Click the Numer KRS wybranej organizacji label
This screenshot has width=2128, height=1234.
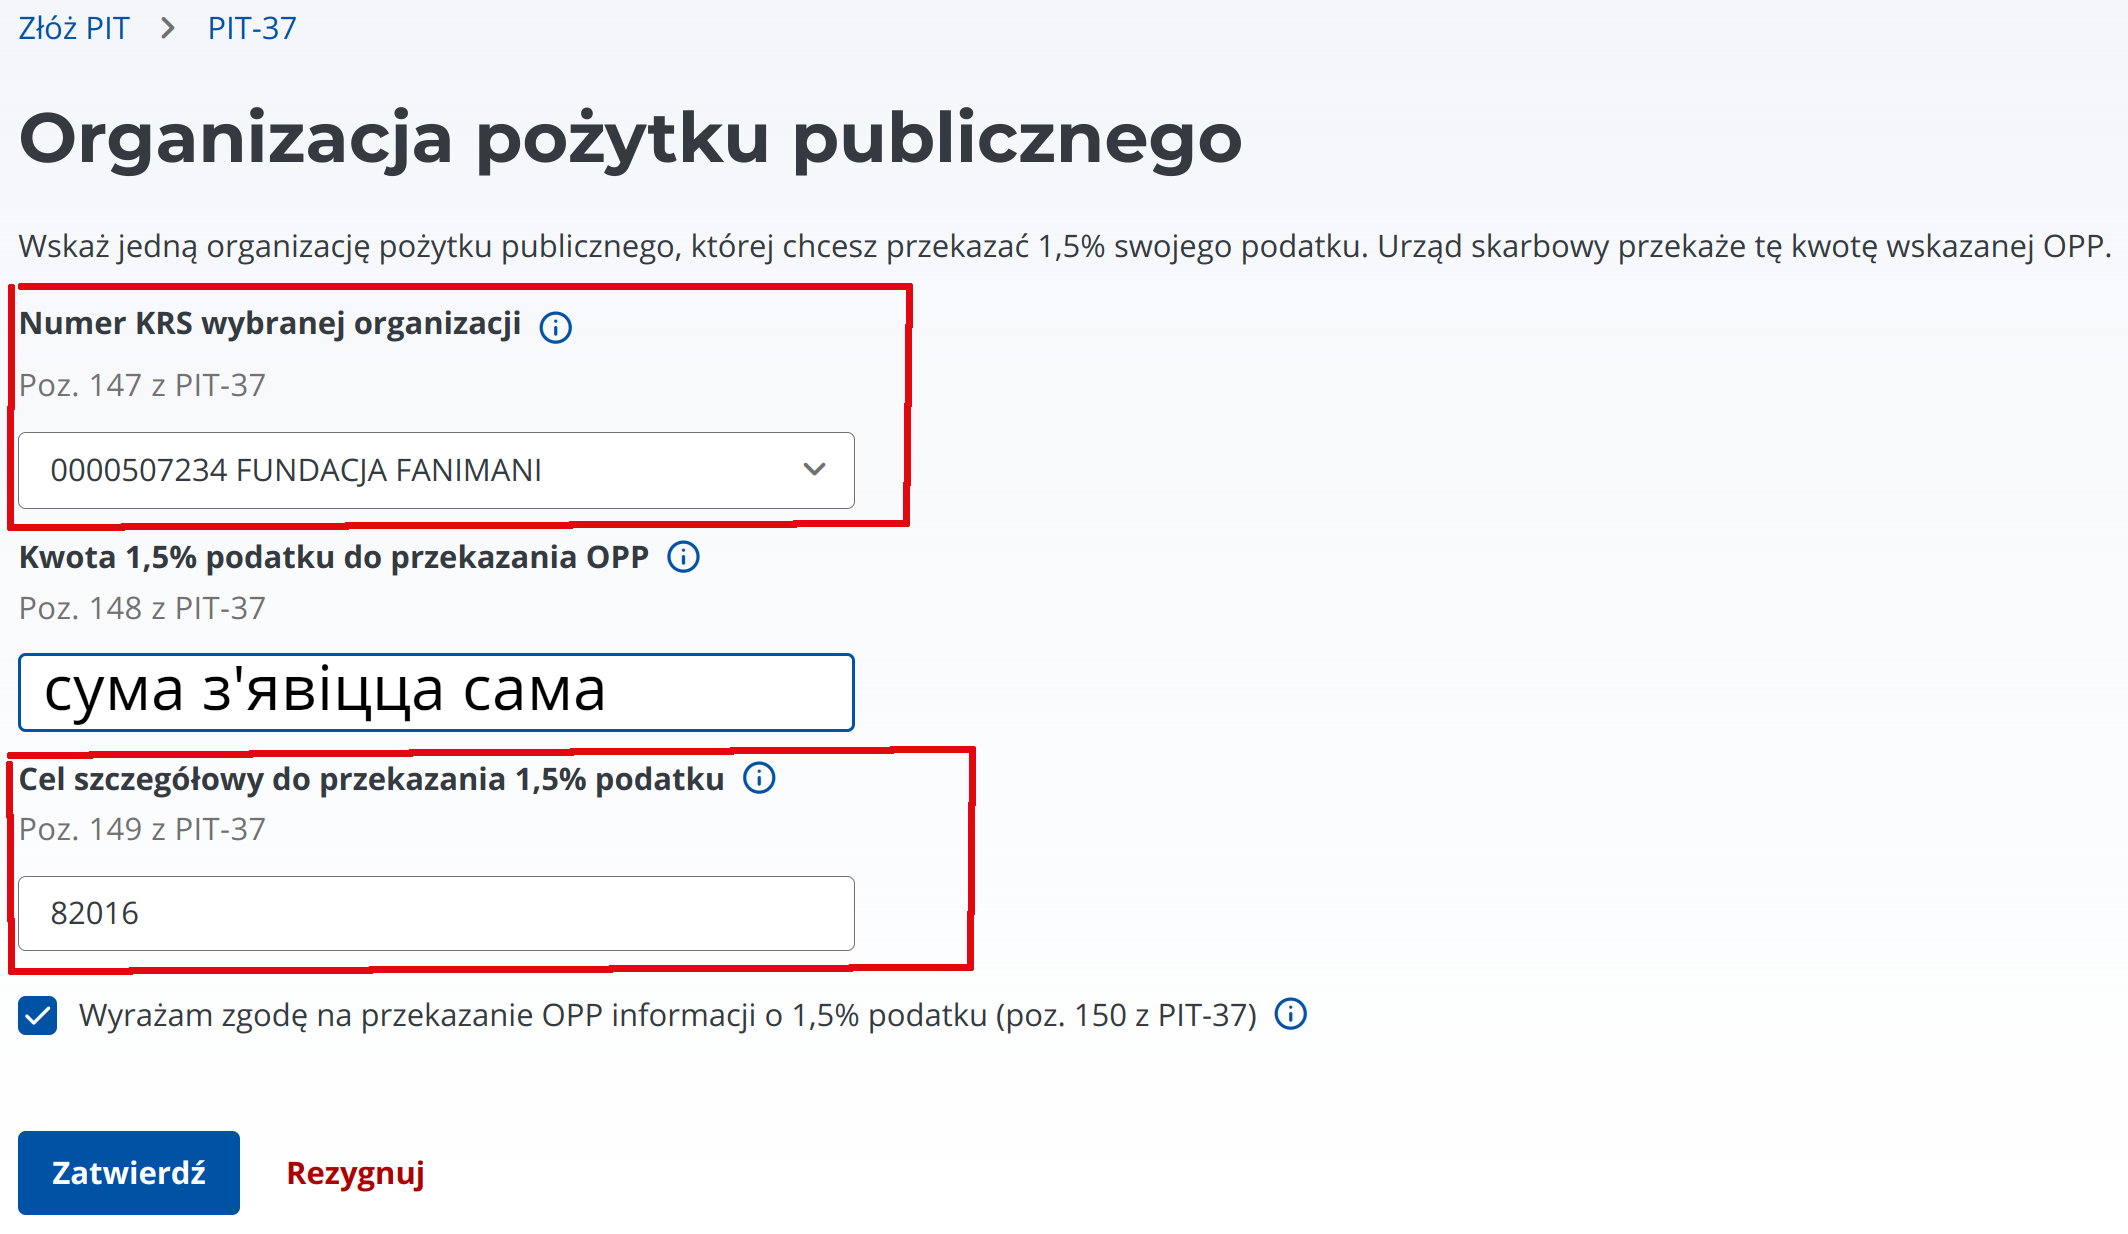[270, 324]
